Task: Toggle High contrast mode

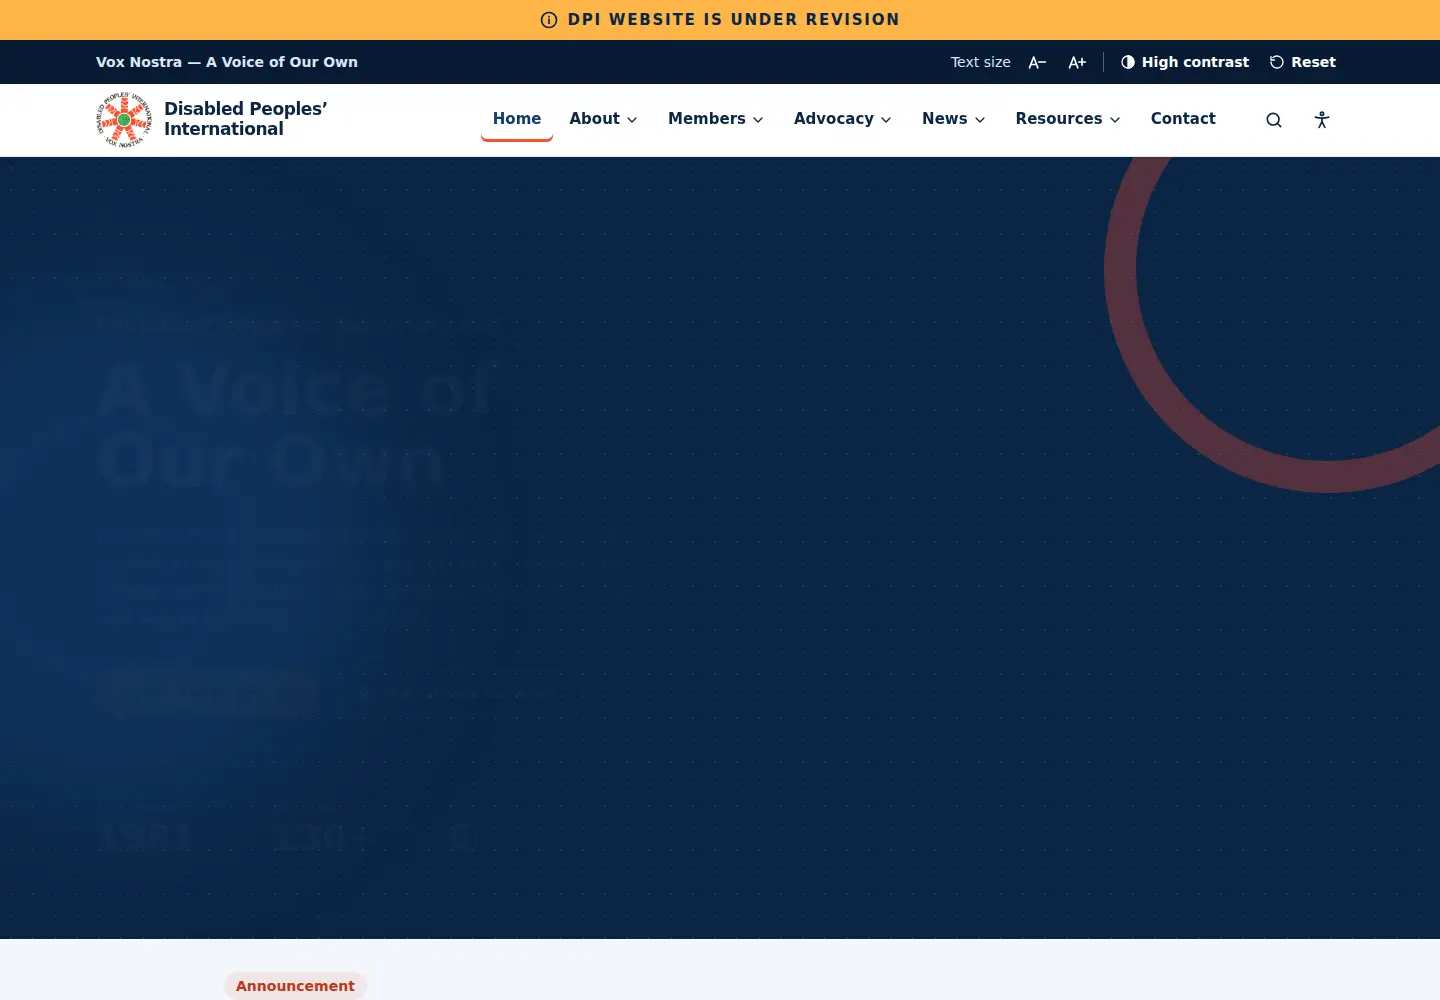Action: click(x=1185, y=62)
